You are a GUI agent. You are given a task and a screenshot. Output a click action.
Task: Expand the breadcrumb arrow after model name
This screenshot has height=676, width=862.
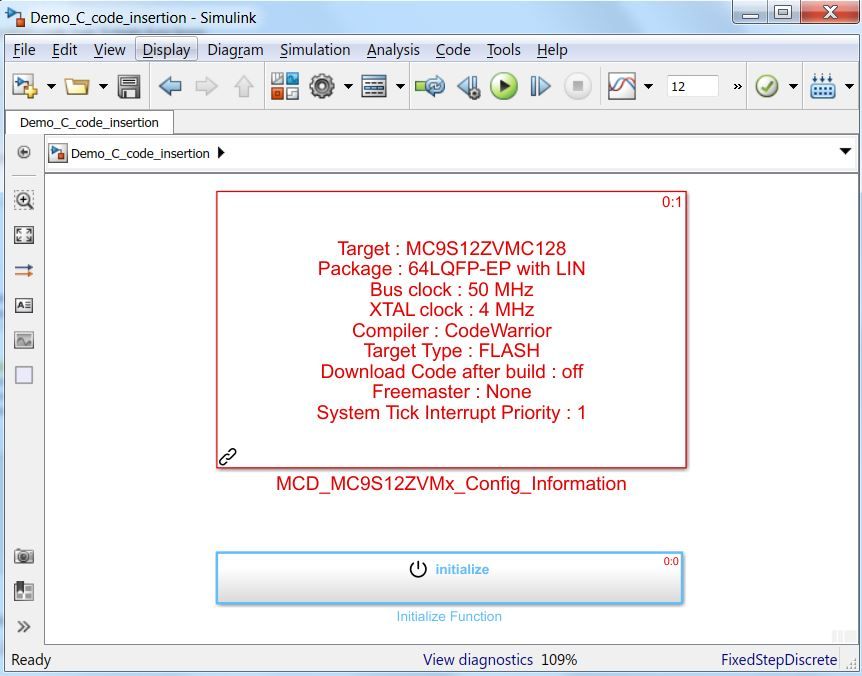click(x=221, y=153)
